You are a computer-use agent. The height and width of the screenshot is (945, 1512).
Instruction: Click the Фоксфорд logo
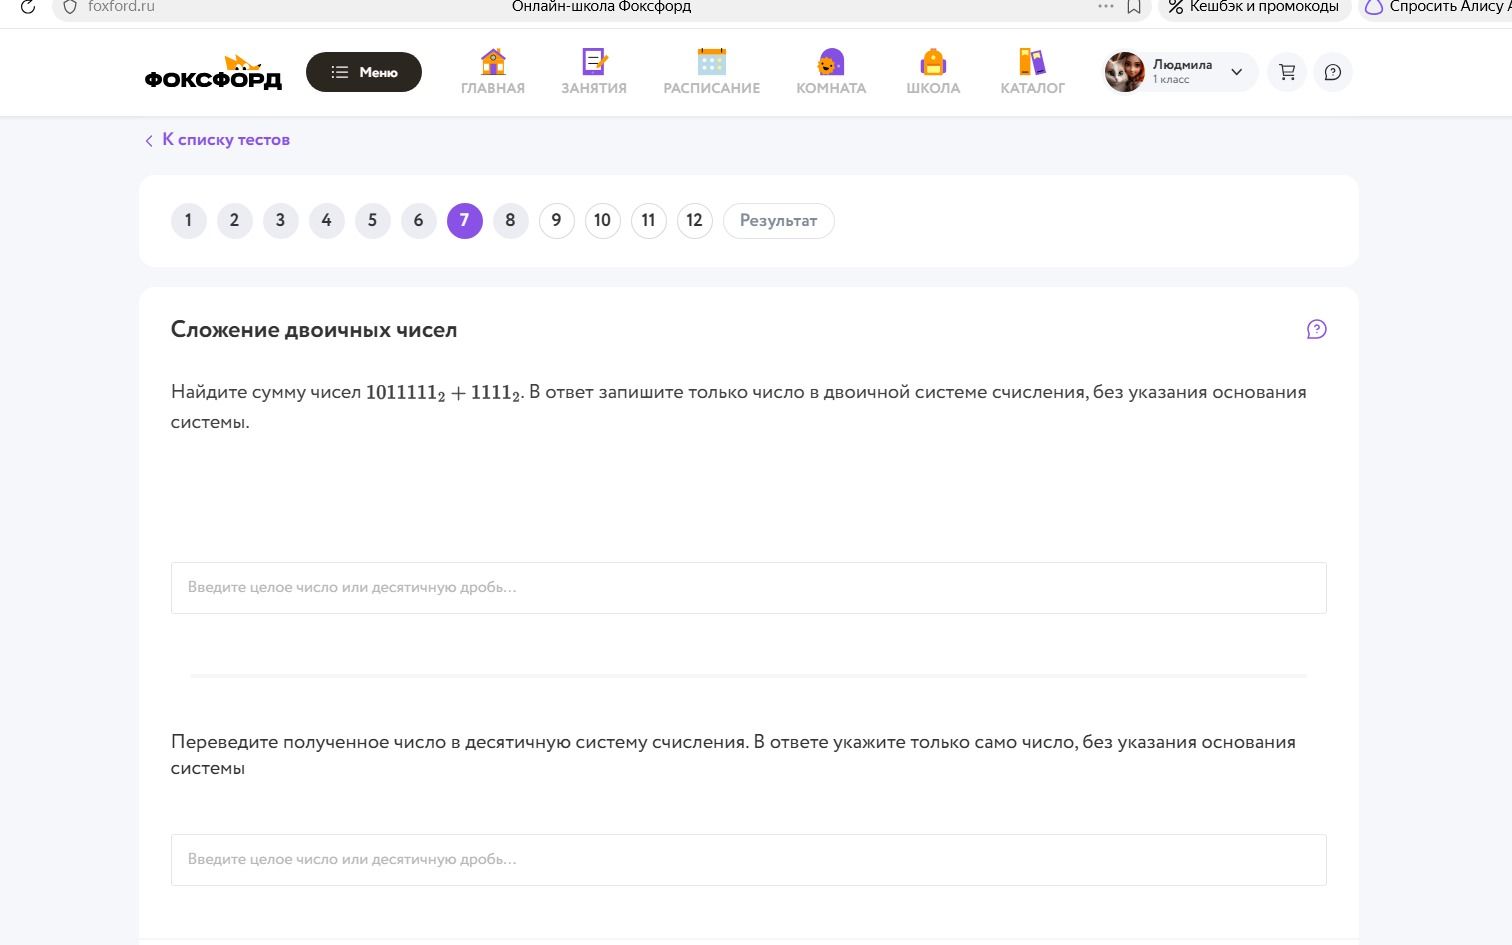point(213,73)
